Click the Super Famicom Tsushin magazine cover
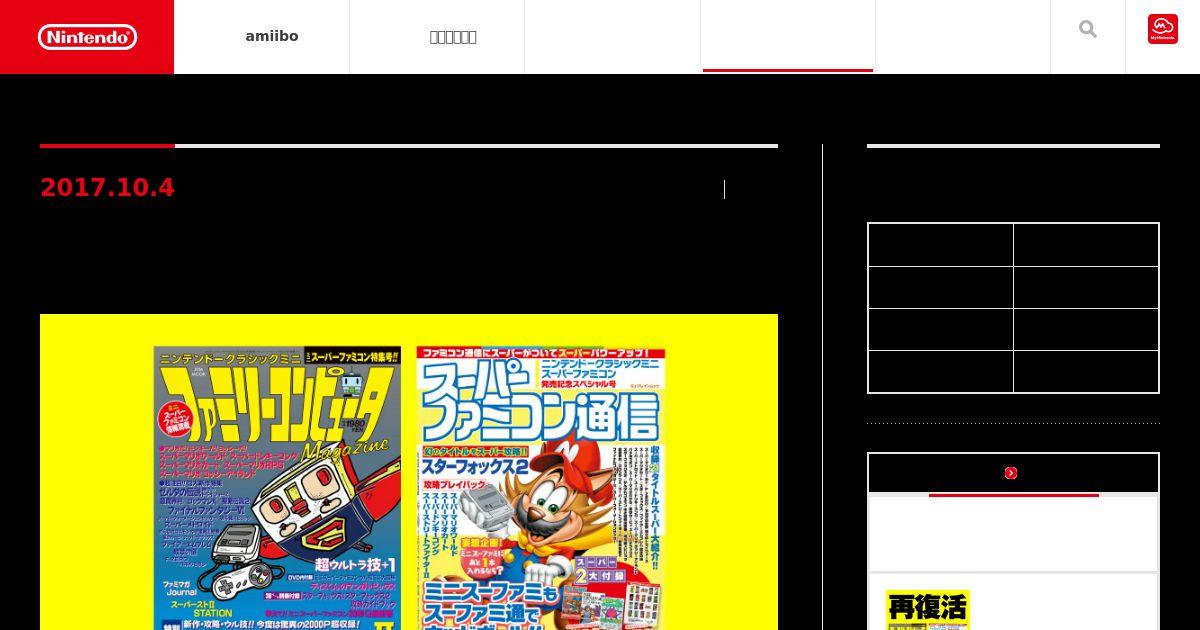1200x630 pixels. click(x=541, y=488)
